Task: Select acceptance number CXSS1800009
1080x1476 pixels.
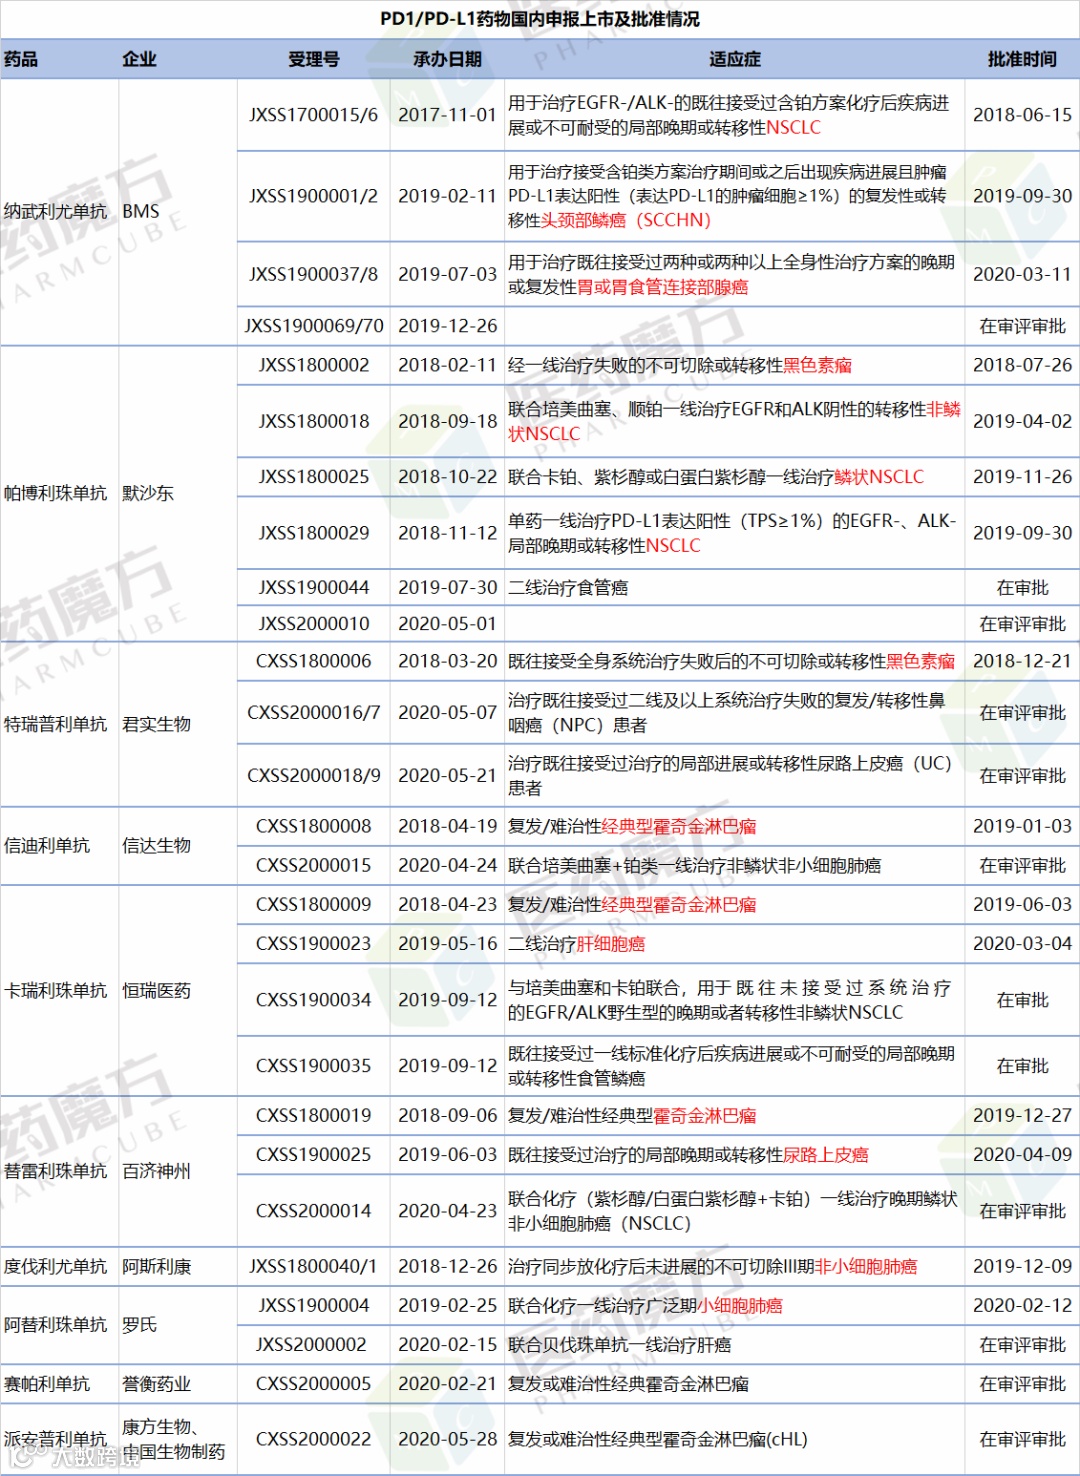Action: point(313,905)
